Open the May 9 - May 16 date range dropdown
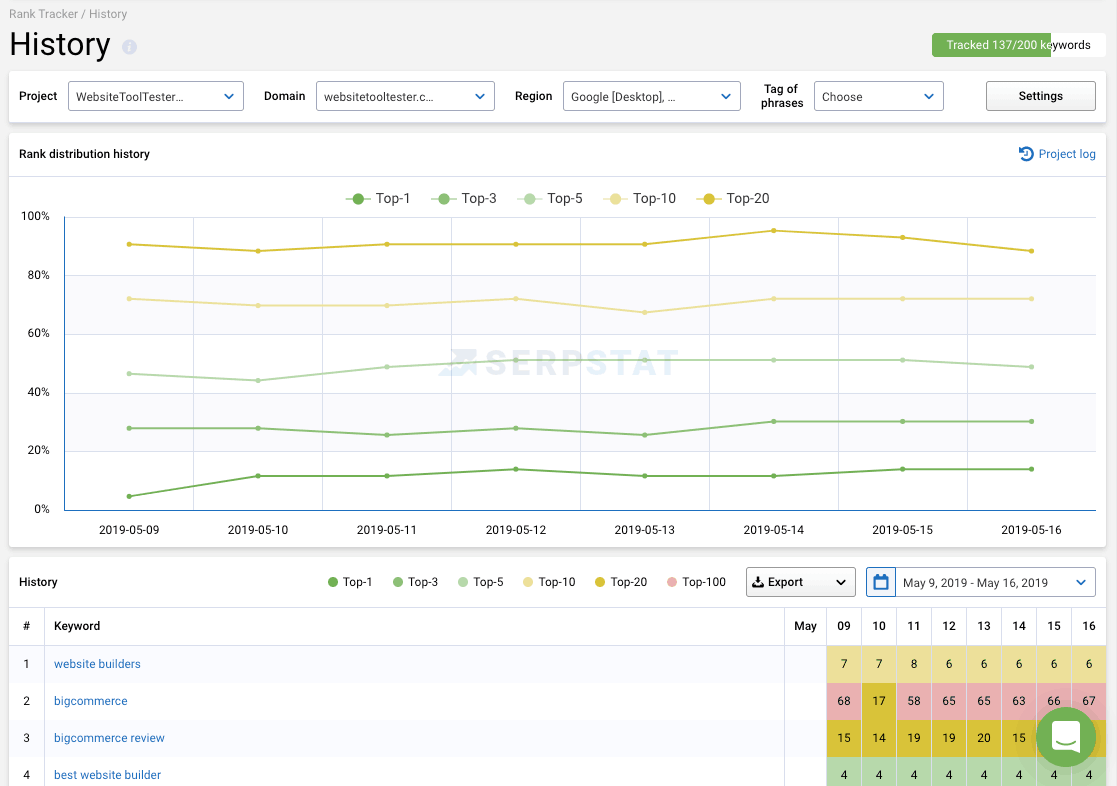1117x786 pixels. [x=995, y=582]
